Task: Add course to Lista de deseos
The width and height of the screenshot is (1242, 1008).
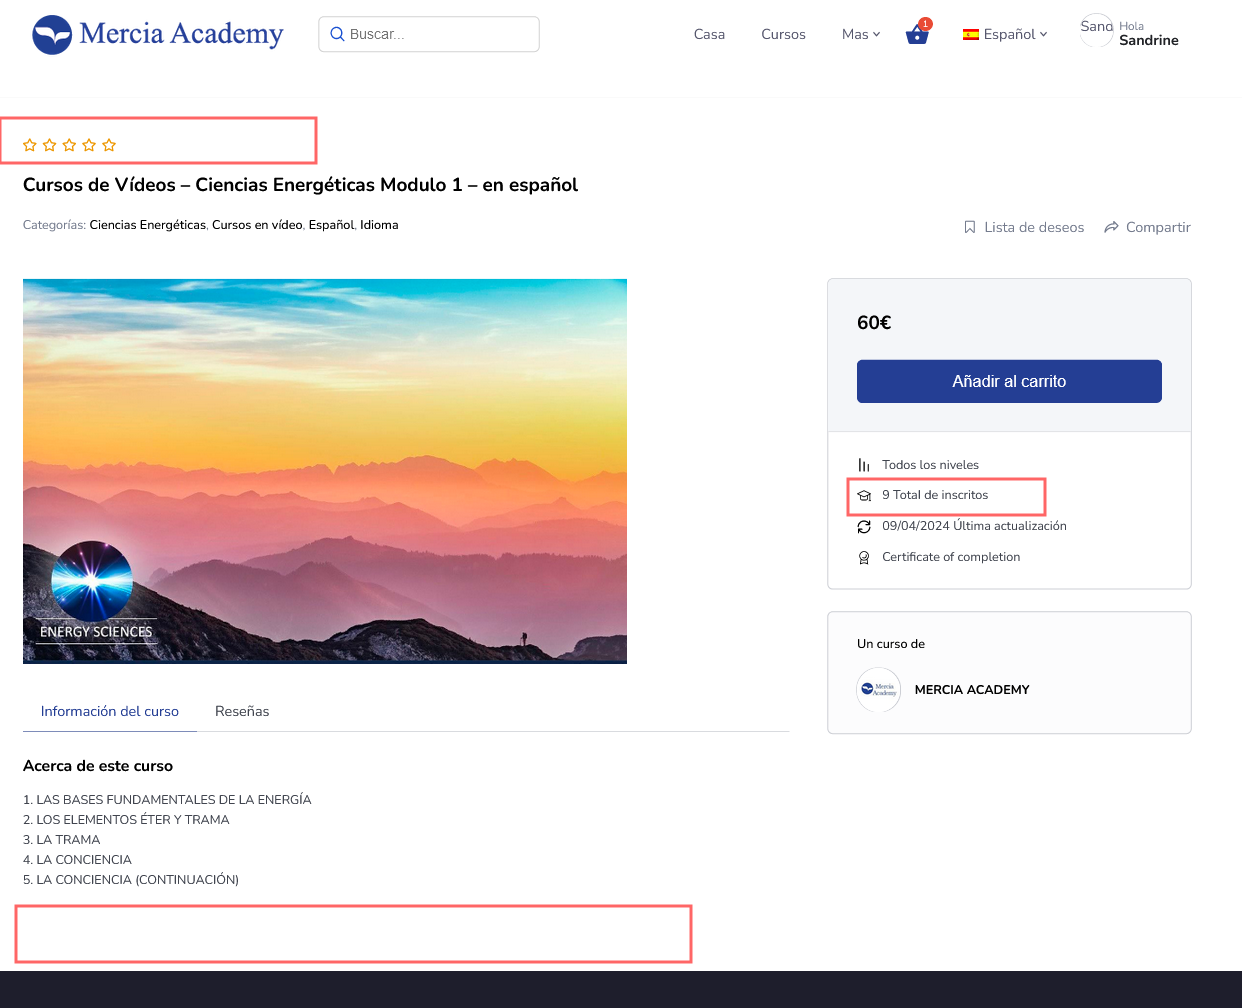Action: (x=1024, y=227)
